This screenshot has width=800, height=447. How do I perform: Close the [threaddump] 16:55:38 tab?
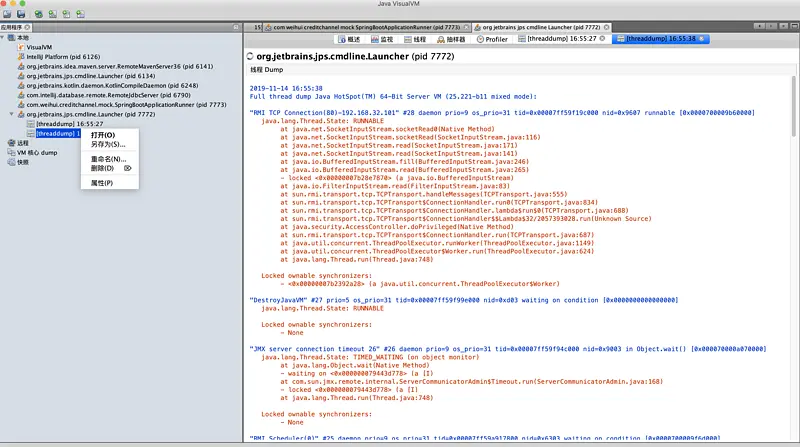(702, 39)
